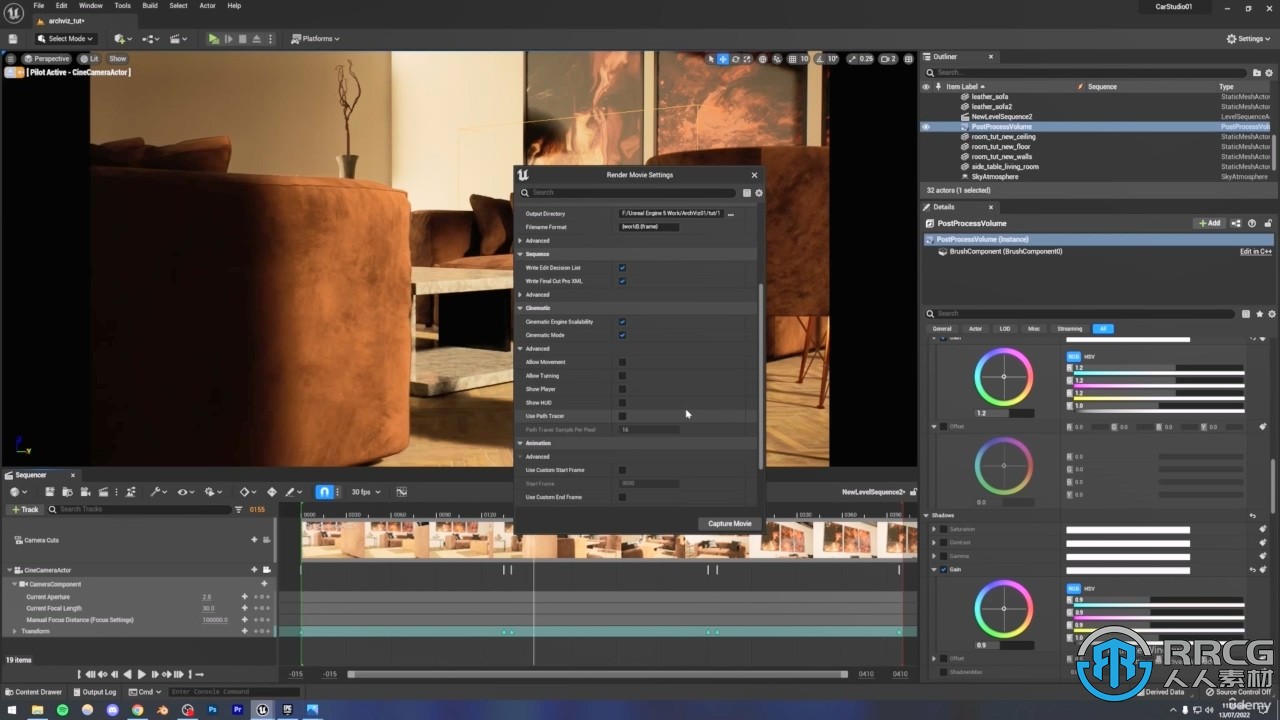Click the Add component button in Details
Image resolution: width=1280 pixels, height=720 pixels.
(1209, 223)
